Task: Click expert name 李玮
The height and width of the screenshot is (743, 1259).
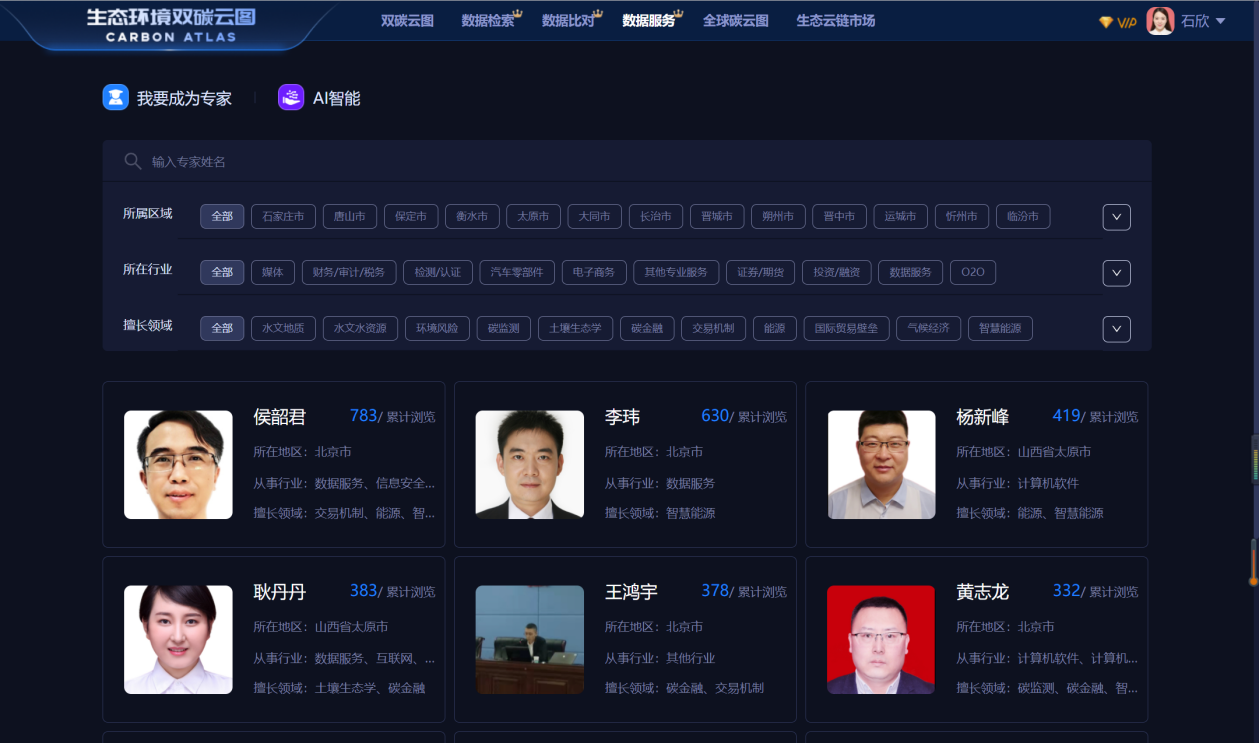Action: click(x=622, y=417)
